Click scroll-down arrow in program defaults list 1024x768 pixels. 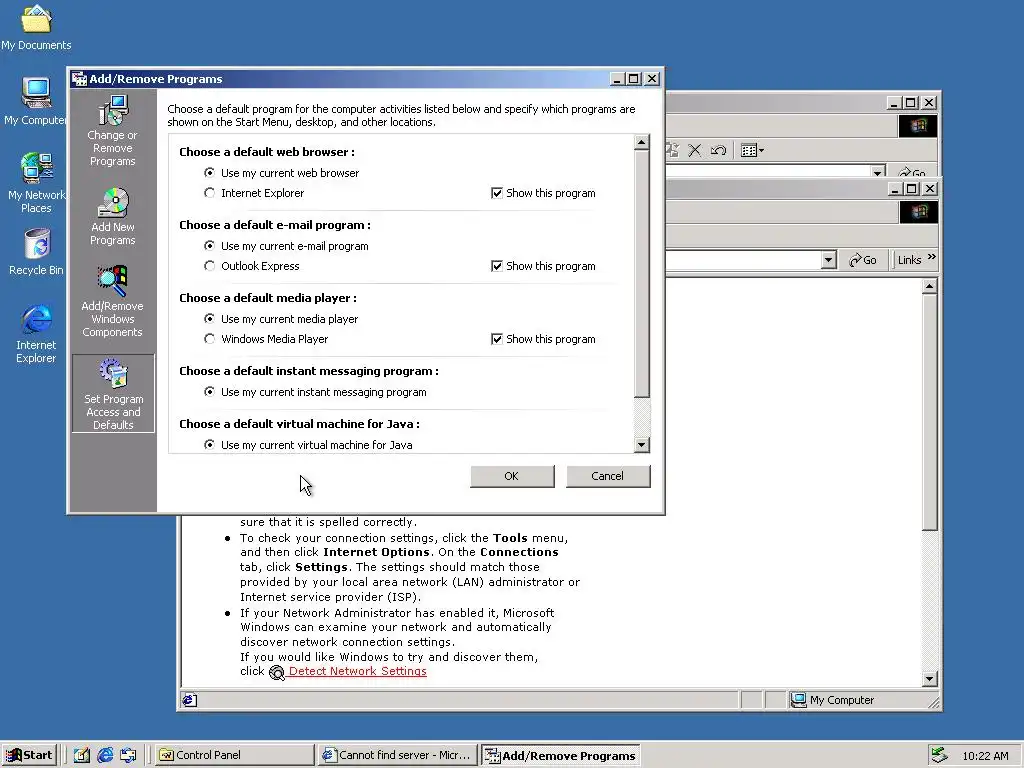642,445
